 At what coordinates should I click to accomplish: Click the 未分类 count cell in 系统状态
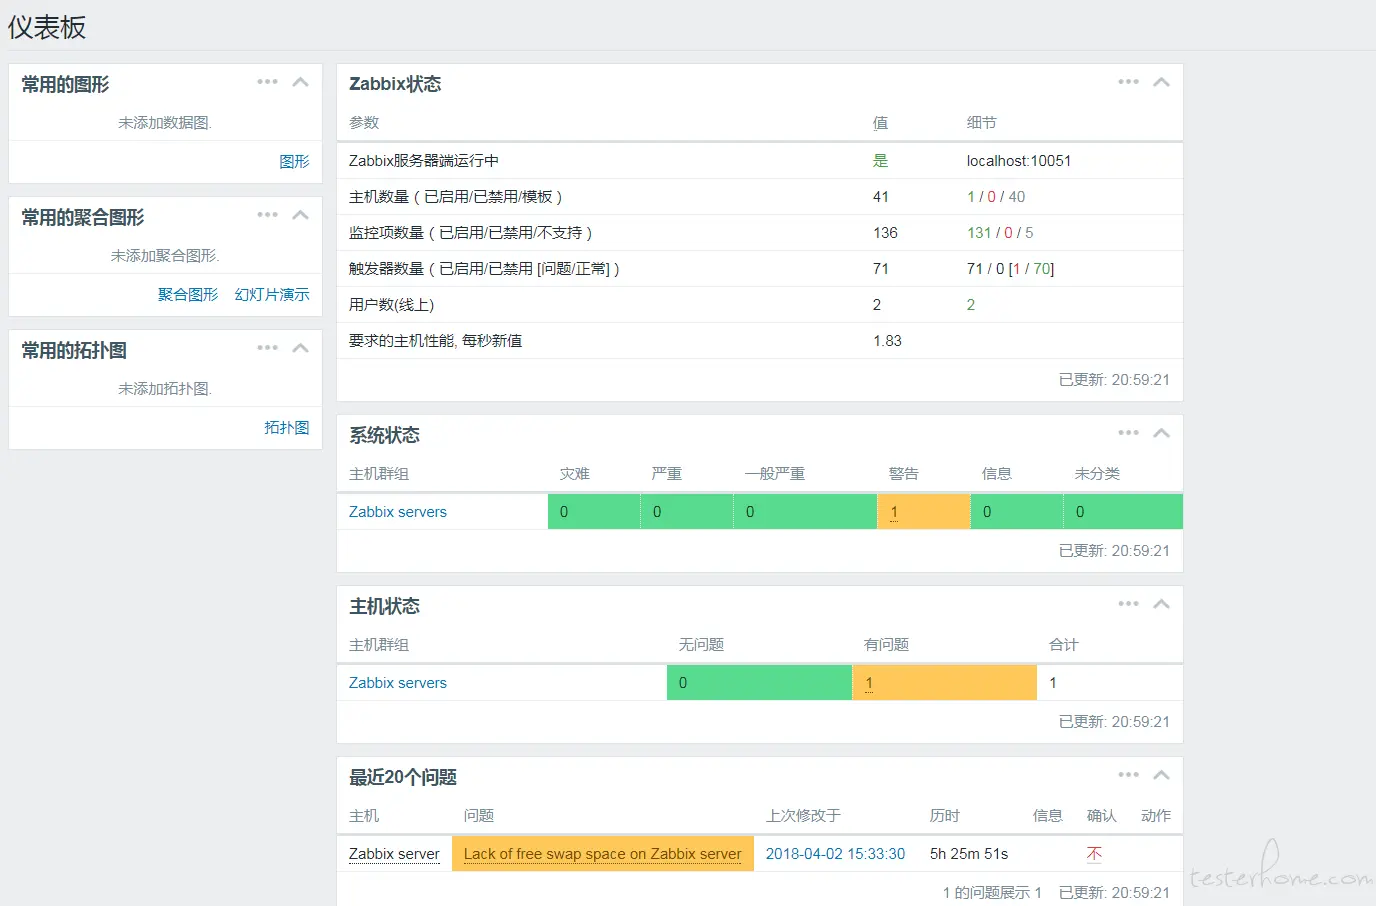(1123, 512)
